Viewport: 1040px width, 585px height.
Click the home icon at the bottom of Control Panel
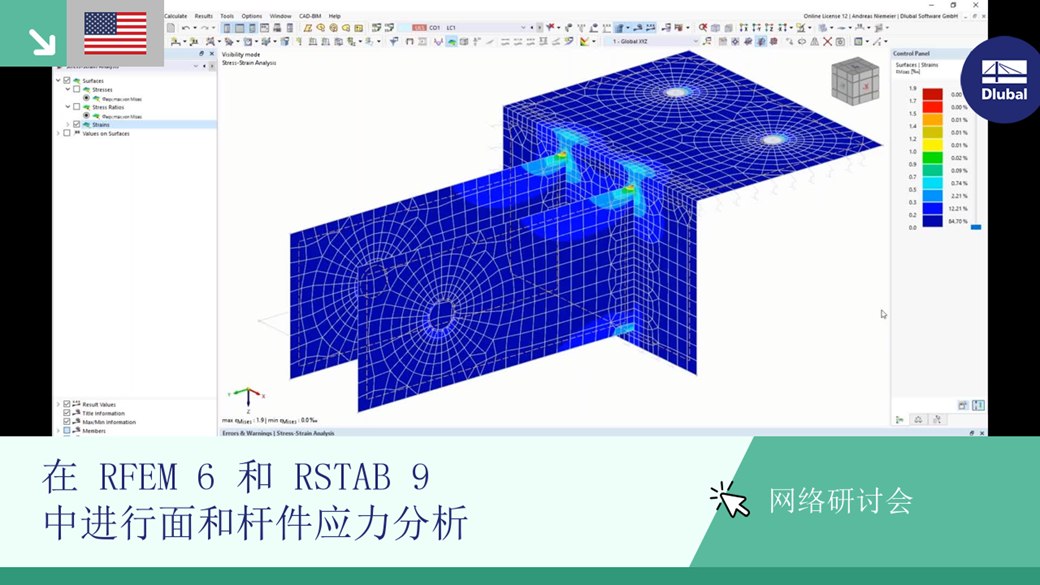pyautogui.click(x=918, y=420)
